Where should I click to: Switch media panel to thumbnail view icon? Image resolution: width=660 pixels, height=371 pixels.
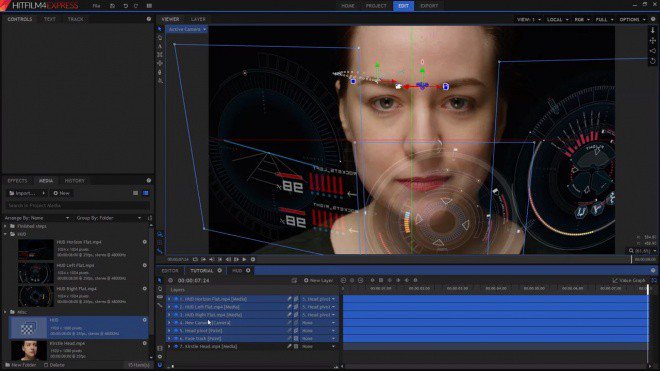(146, 193)
